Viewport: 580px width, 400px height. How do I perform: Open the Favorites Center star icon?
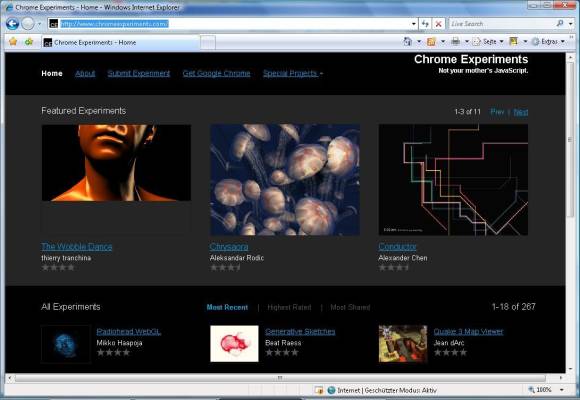(x=13, y=42)
